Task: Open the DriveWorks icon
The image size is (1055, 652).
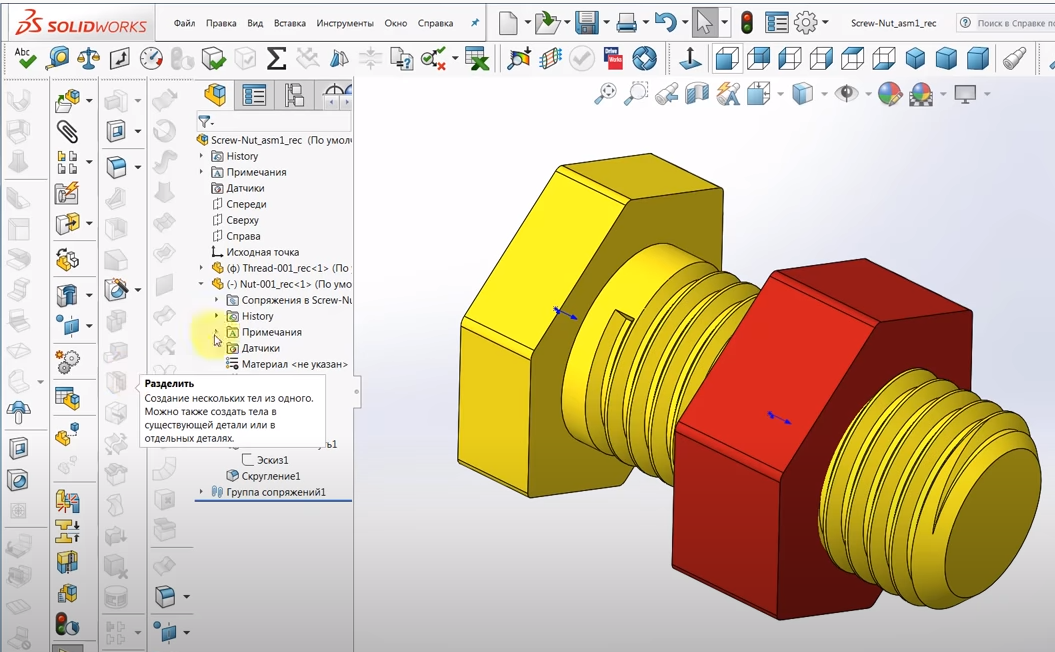Action: coord(612,59)
